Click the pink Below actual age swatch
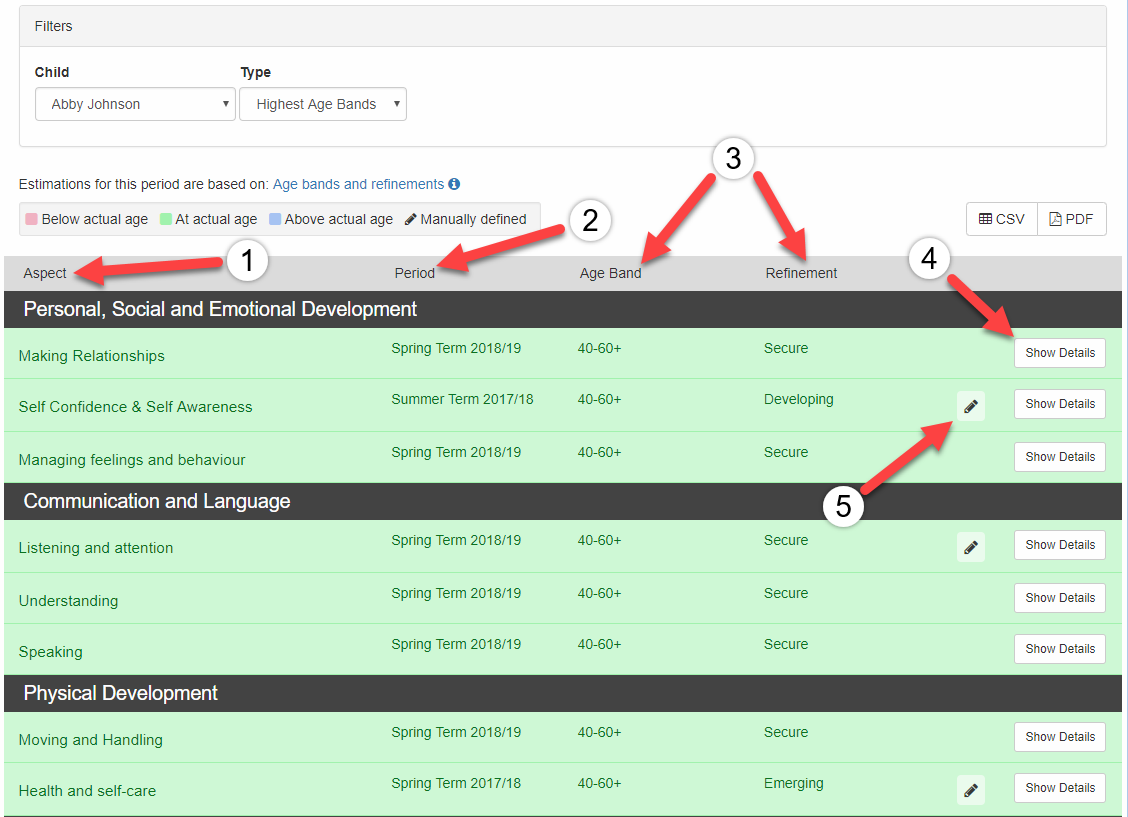The image size is (1128, 817). click(31, 219)
